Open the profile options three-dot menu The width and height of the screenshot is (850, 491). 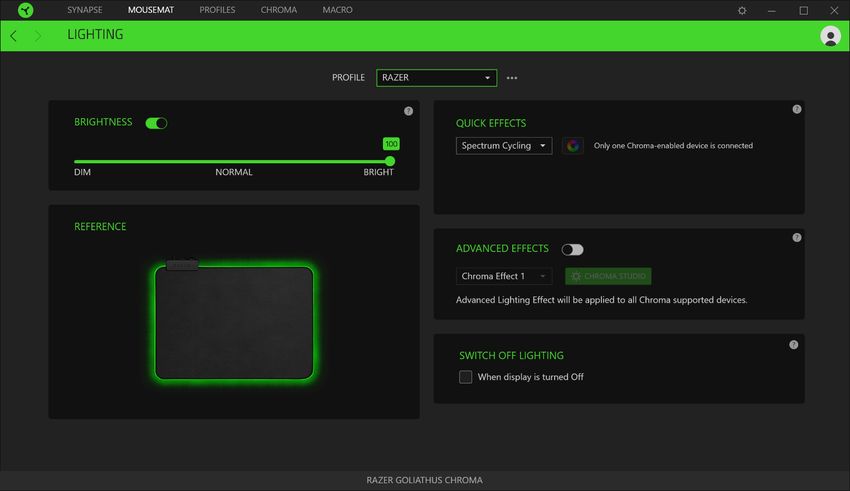coord(512,77)
